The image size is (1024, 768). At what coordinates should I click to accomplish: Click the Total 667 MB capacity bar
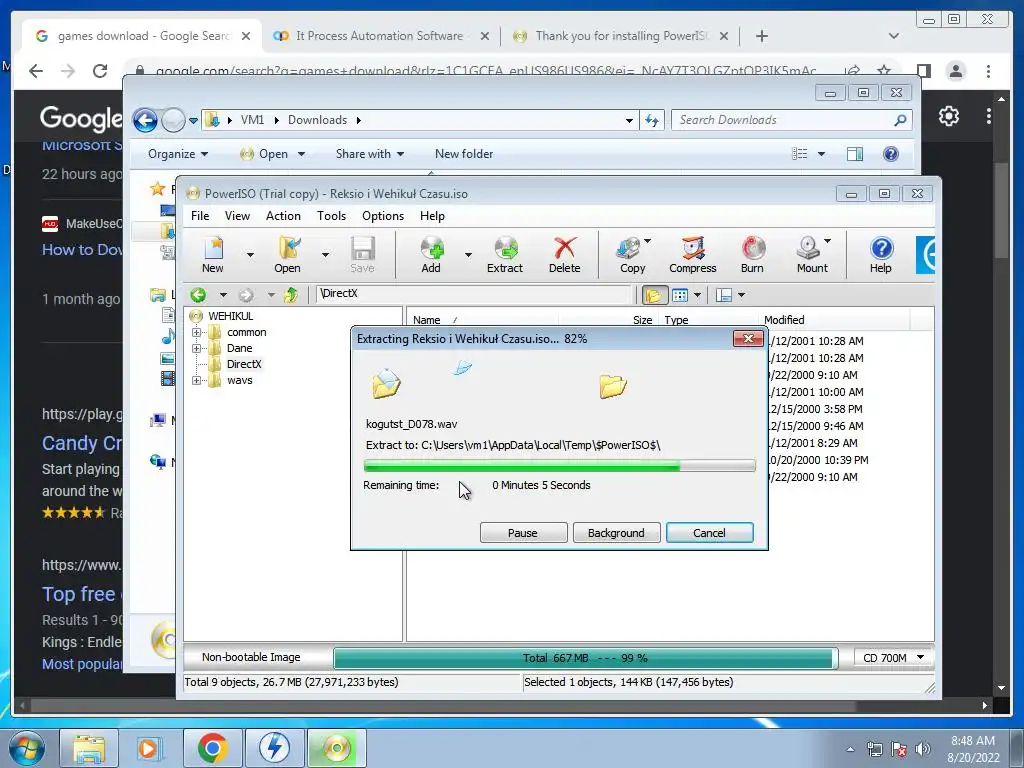(586, 658)
